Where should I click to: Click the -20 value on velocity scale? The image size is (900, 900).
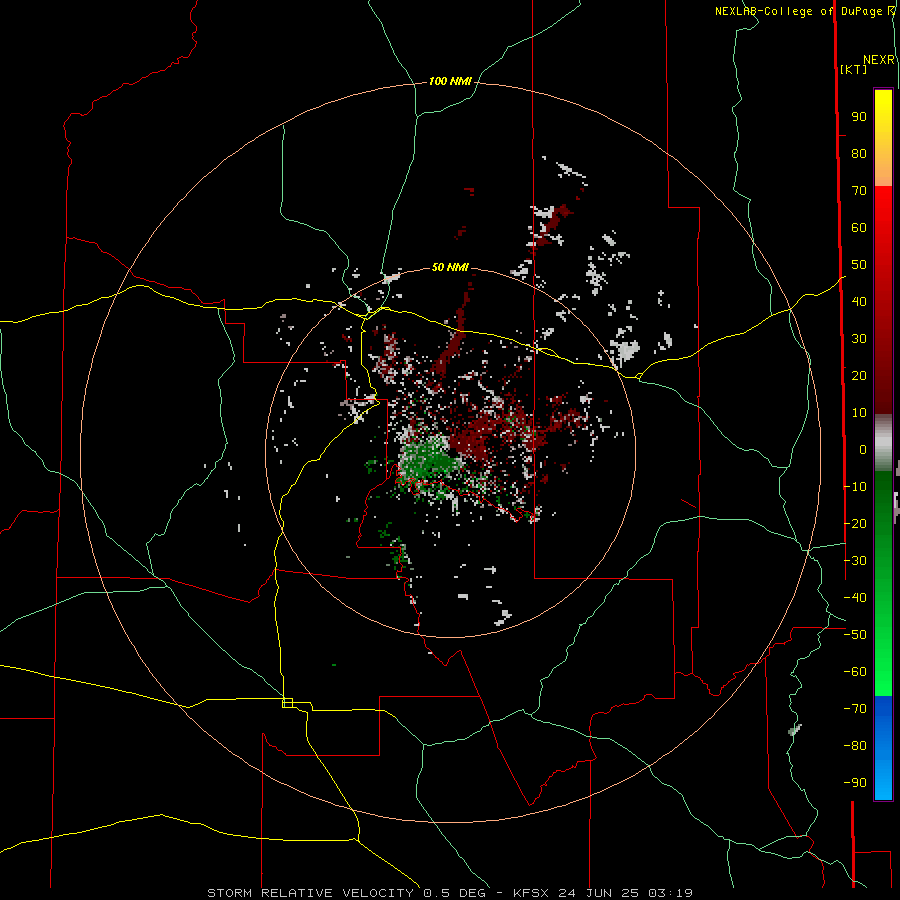[x=855, y=523]
